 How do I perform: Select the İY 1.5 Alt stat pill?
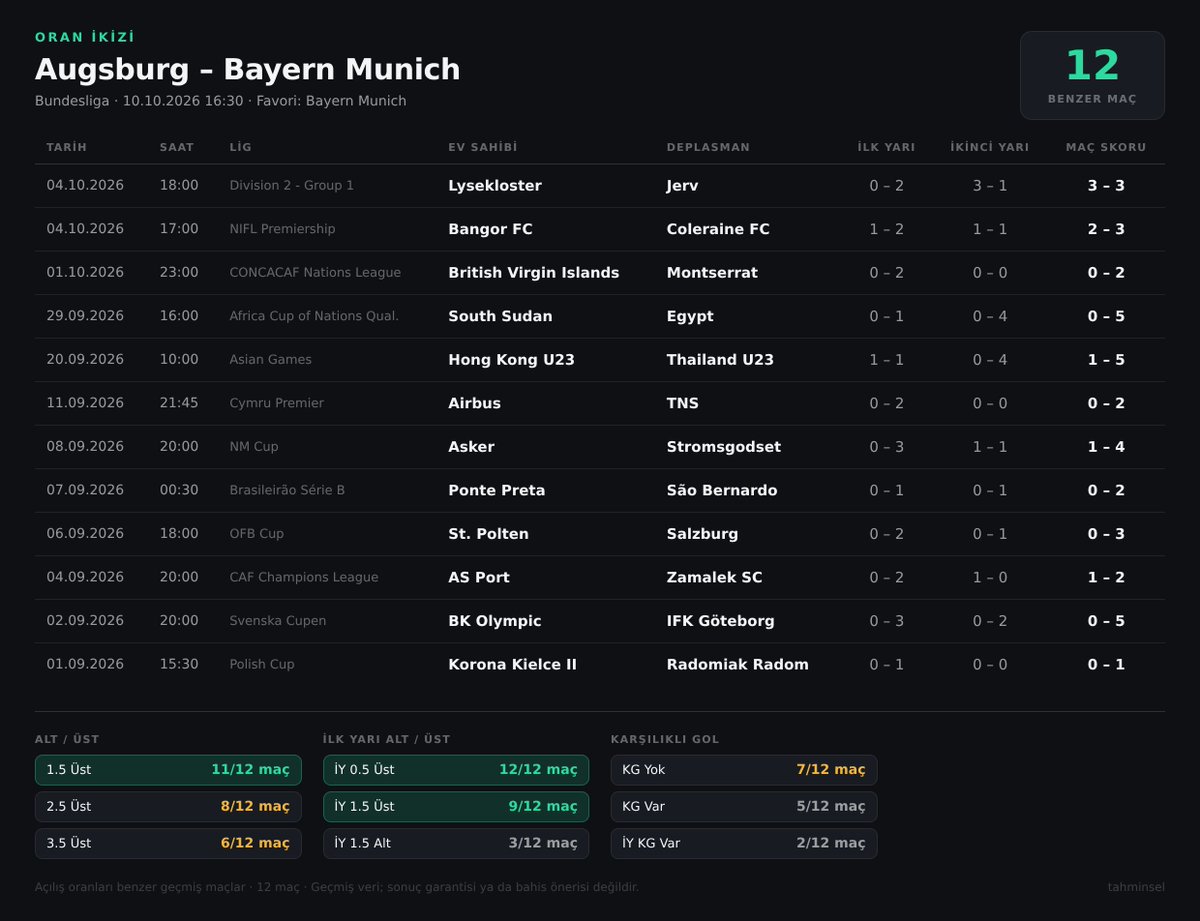click(x=456, y=843)
